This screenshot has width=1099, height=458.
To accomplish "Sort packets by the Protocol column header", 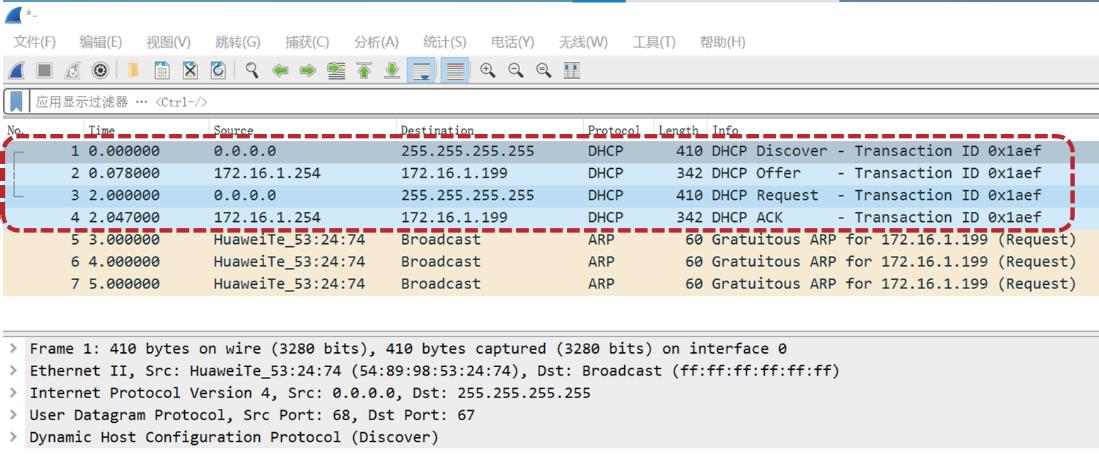I will 613,131.
